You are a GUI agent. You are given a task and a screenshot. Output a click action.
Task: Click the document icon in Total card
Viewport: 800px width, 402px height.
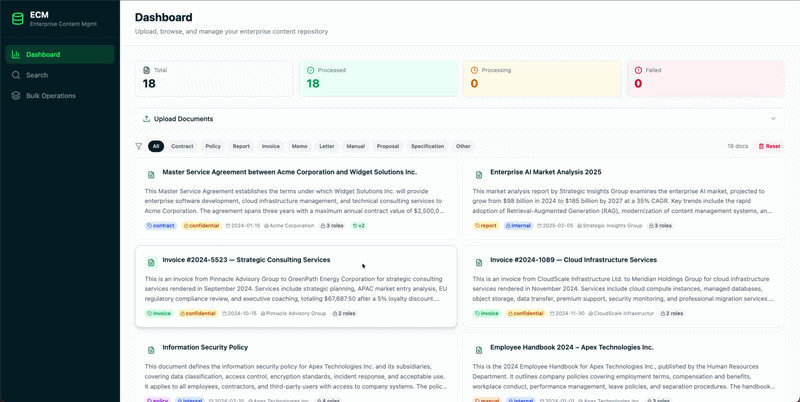[146, 70]
